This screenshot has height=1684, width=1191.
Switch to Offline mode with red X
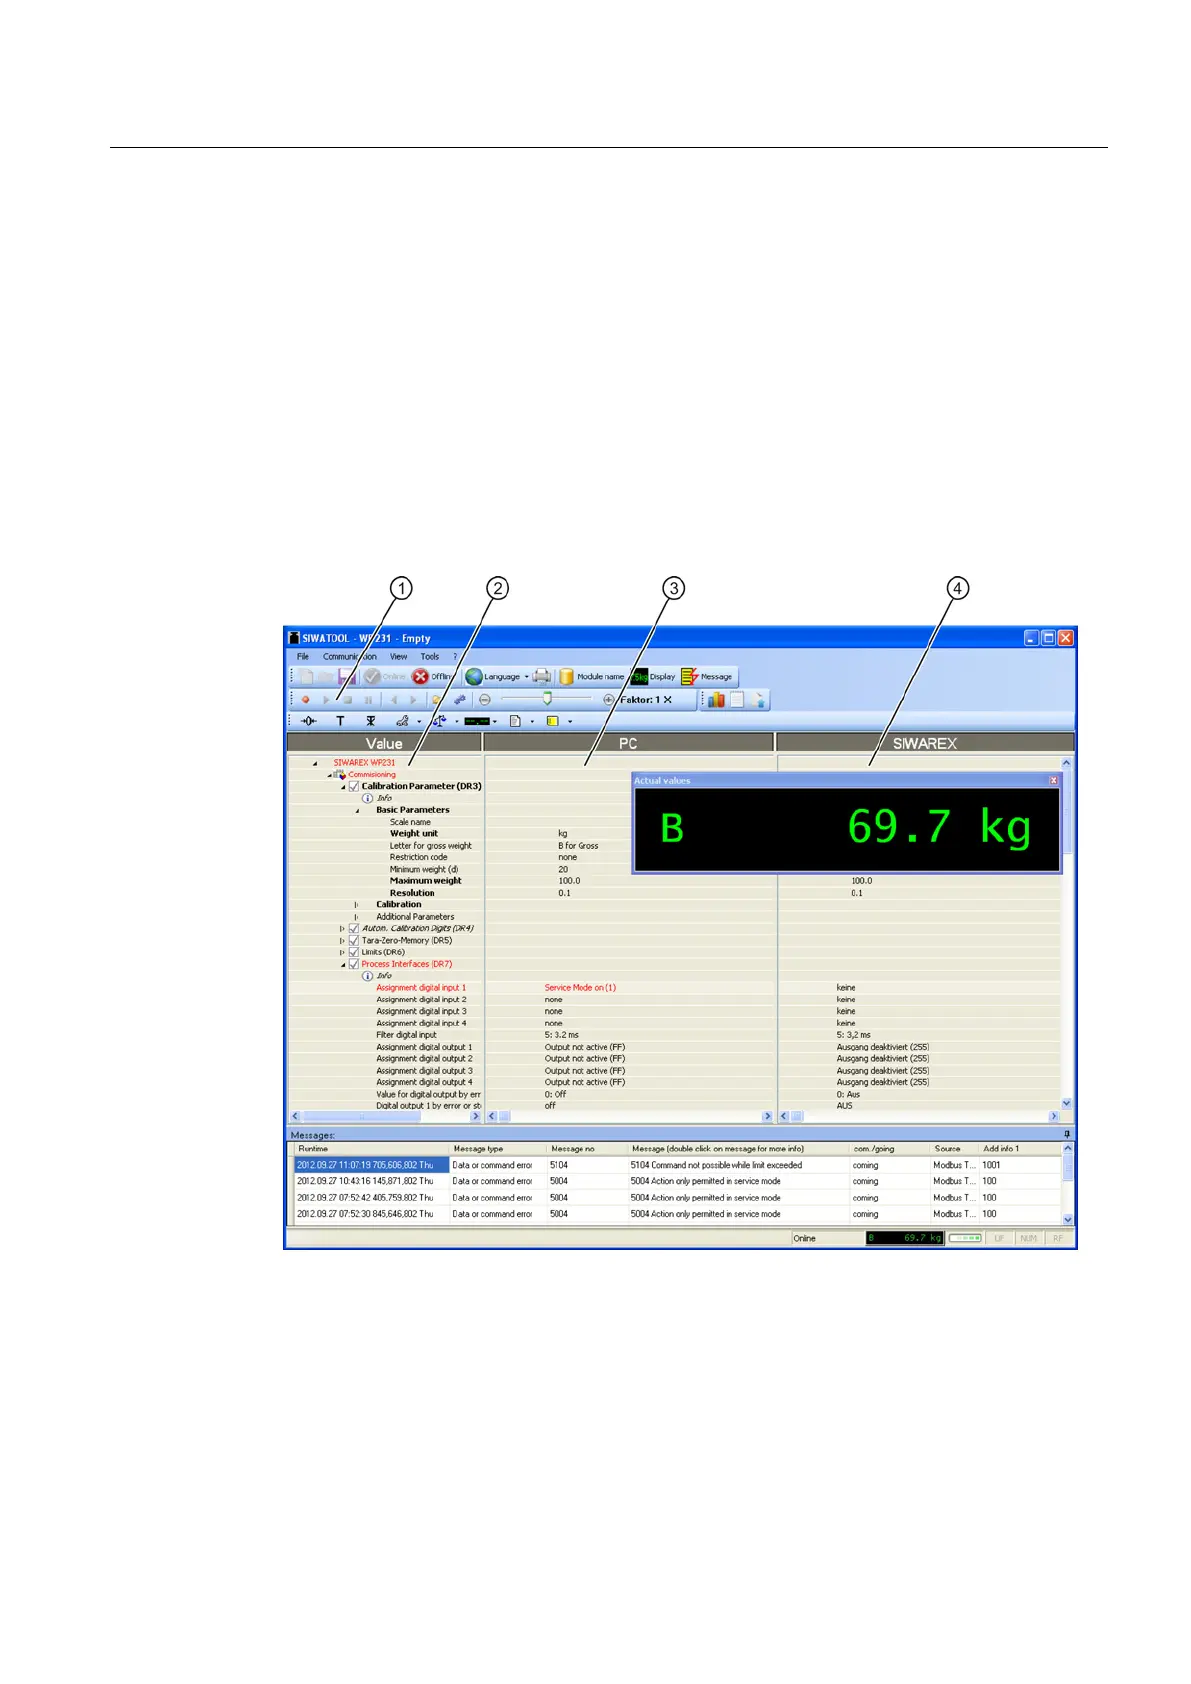click(432, 677)
